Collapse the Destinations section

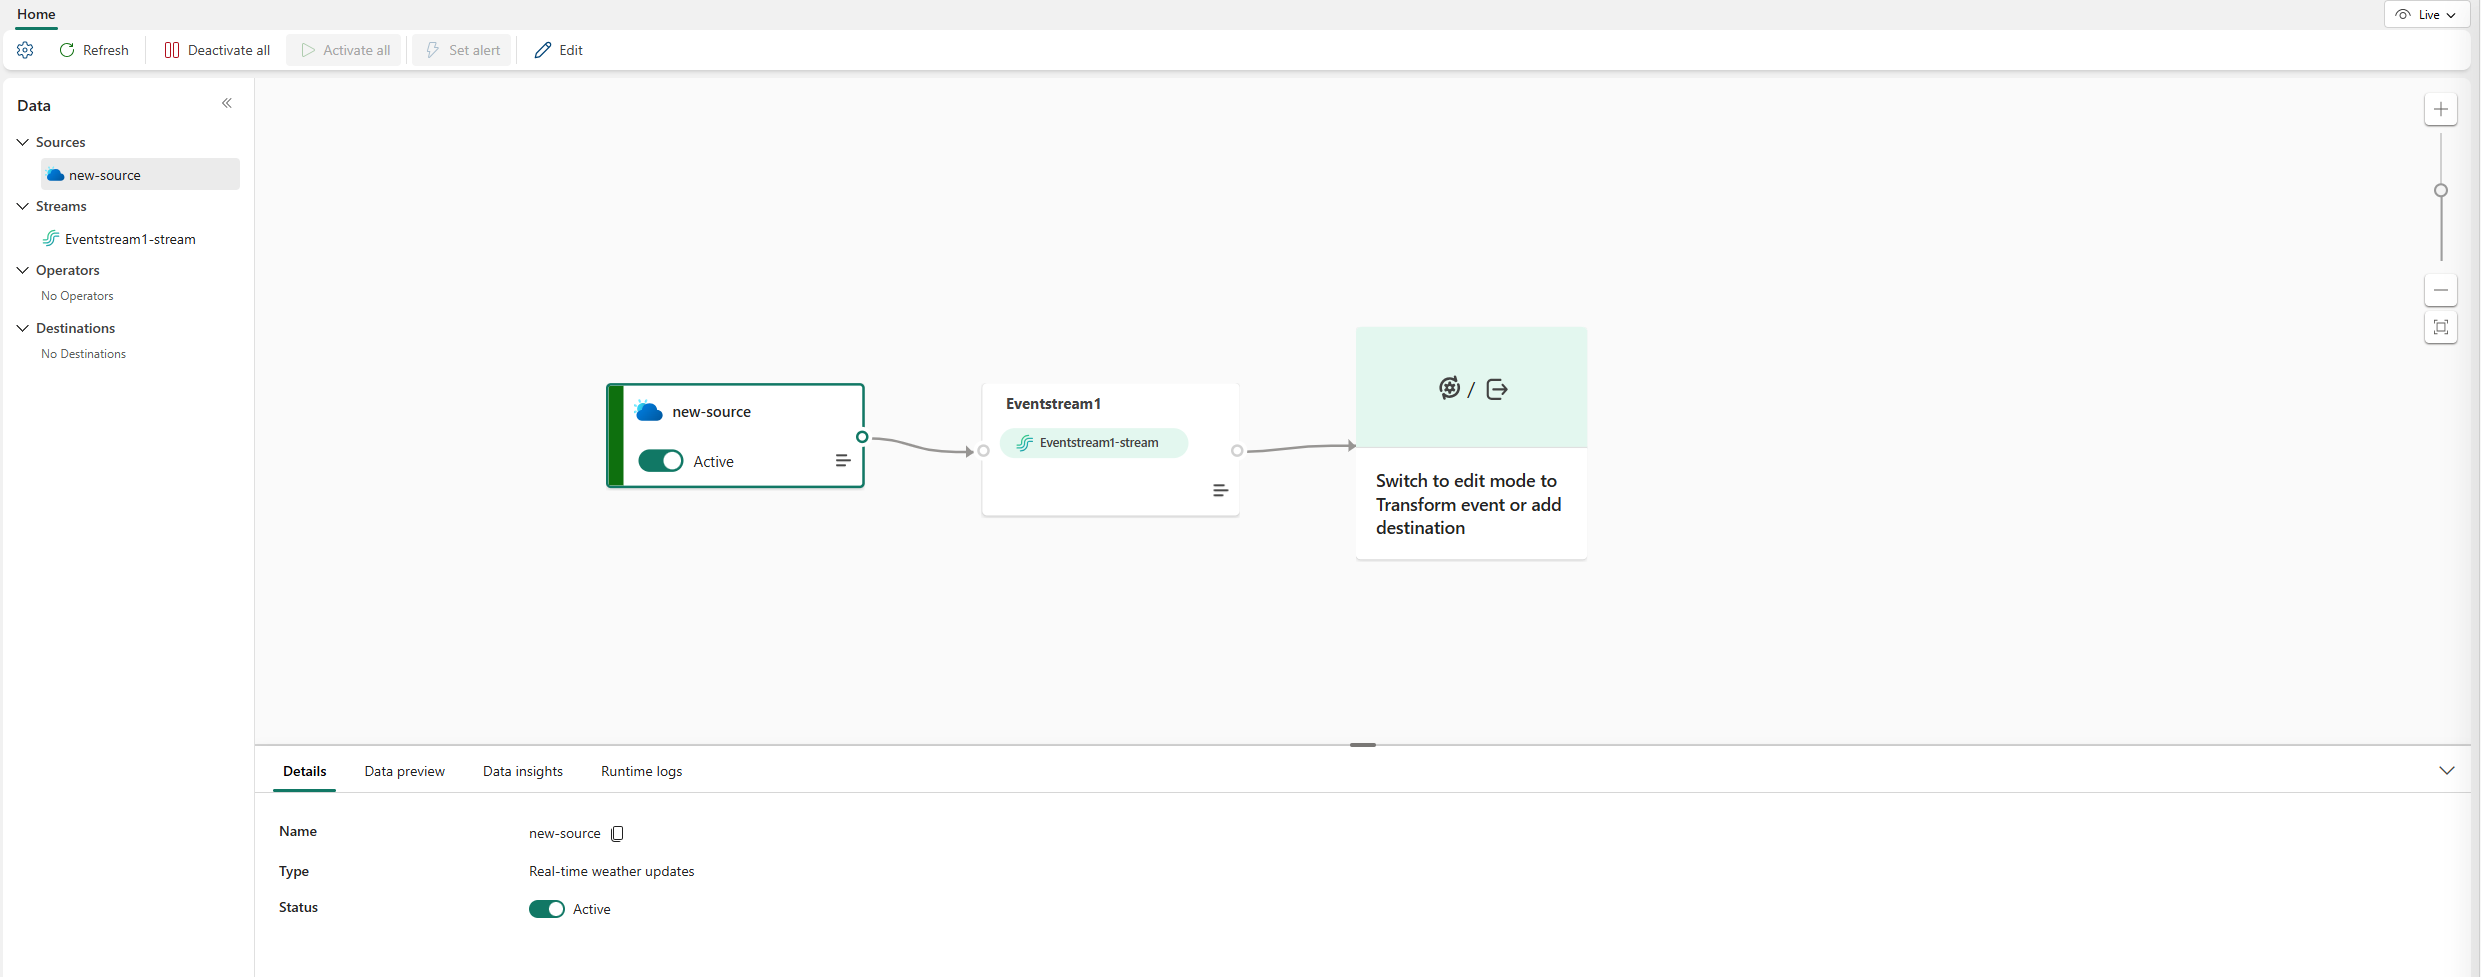pyautogui.click(x=23, y=328)
